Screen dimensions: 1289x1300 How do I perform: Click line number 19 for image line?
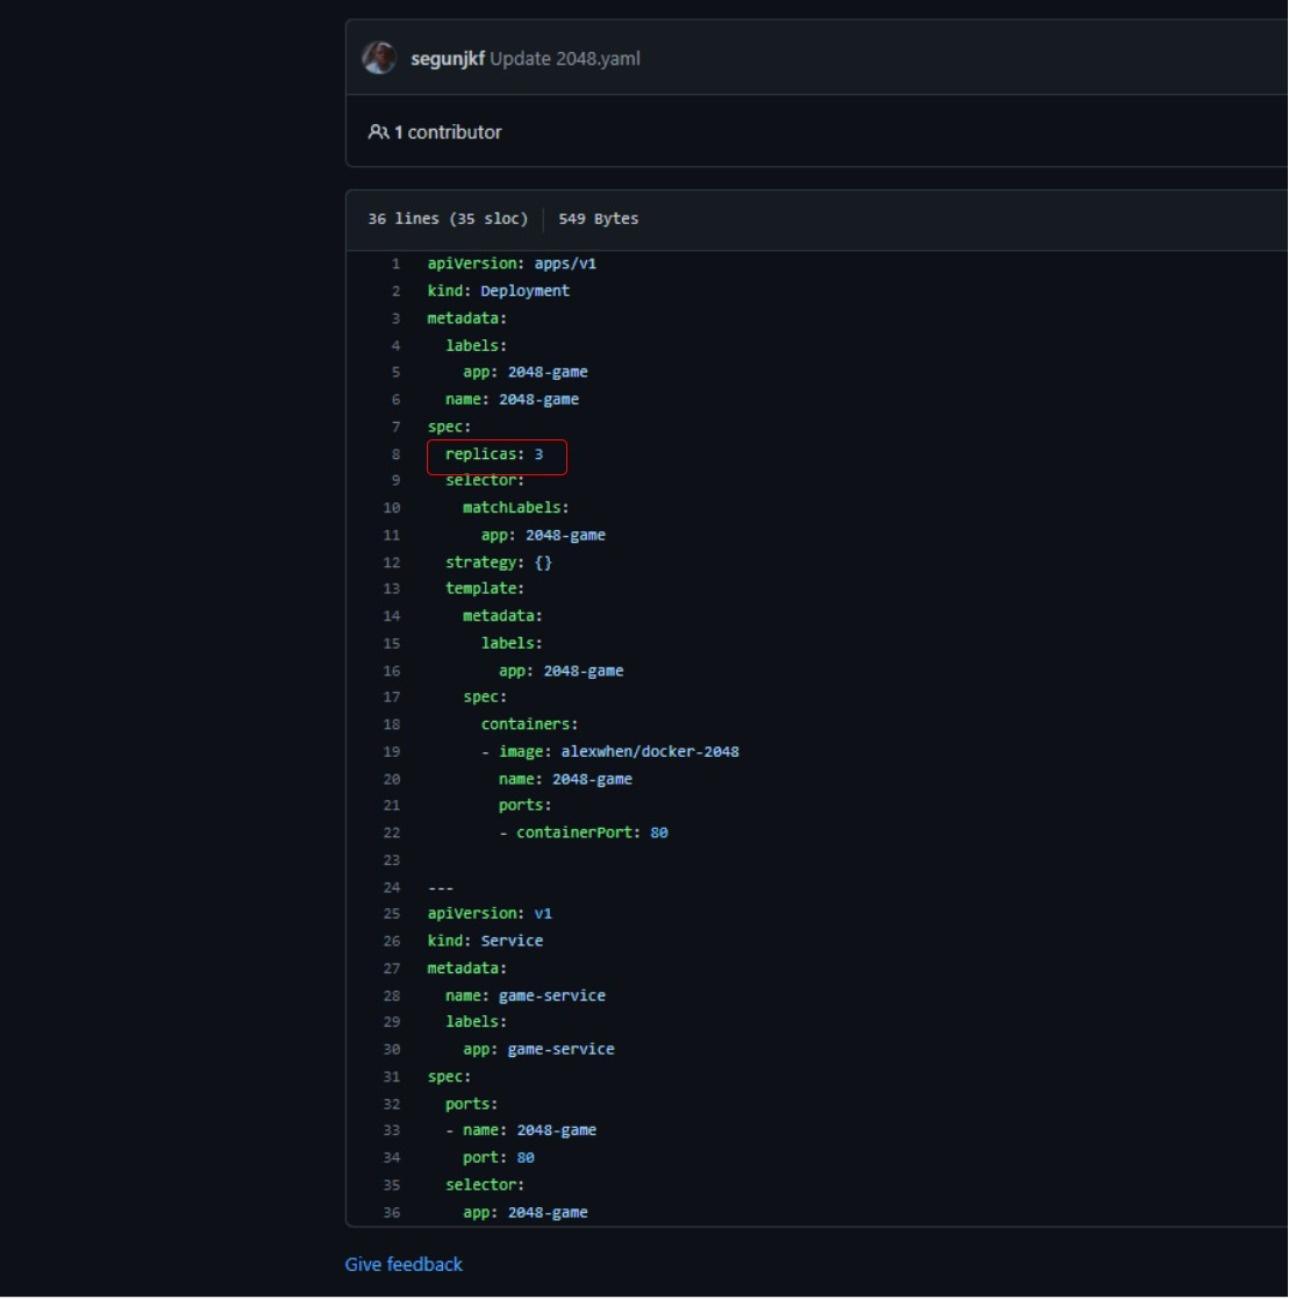[x=392, y=752]
